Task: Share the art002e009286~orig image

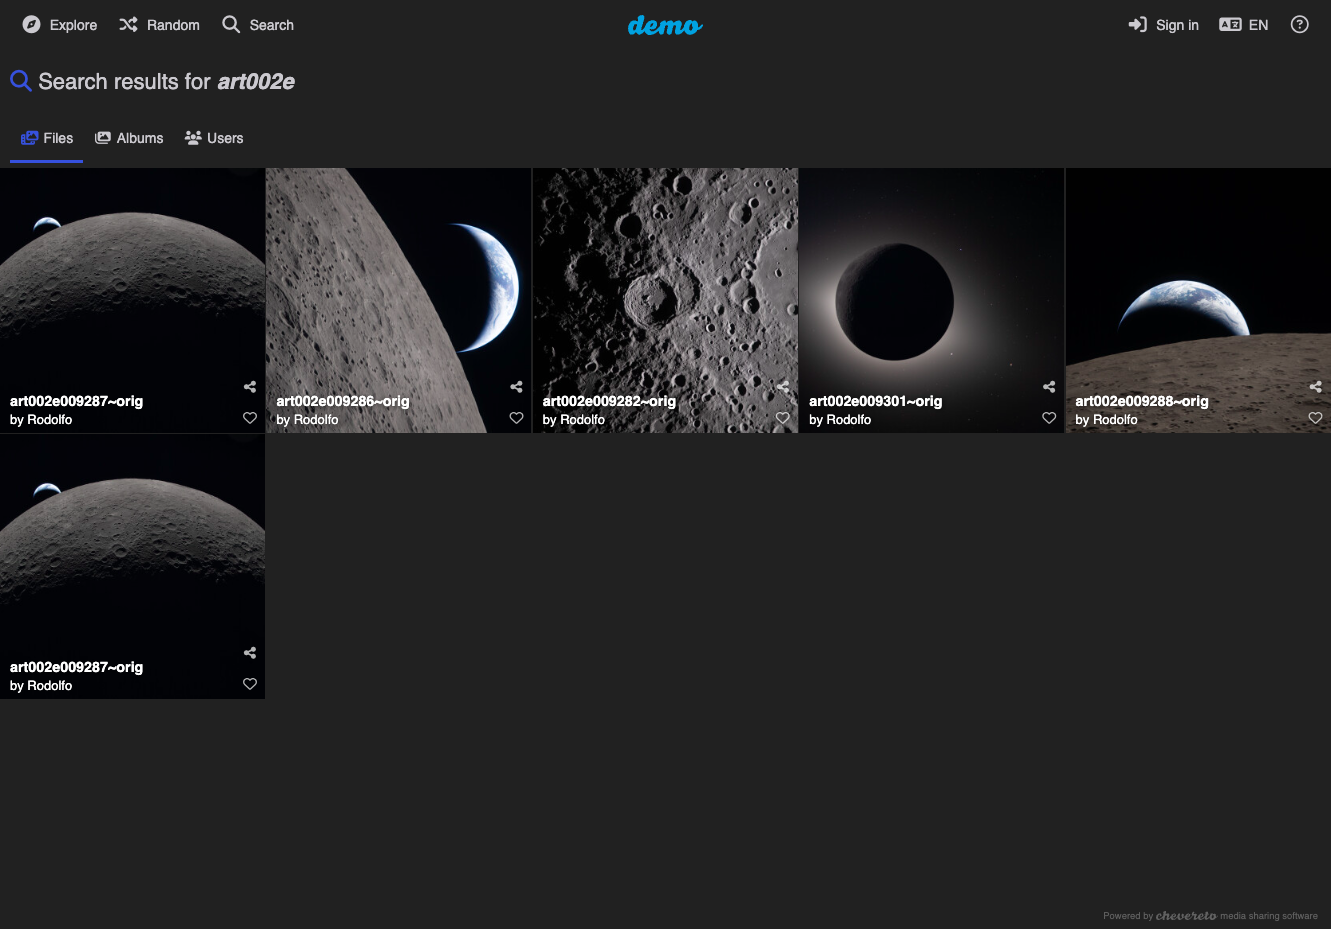Action: (x=516, y=387)
